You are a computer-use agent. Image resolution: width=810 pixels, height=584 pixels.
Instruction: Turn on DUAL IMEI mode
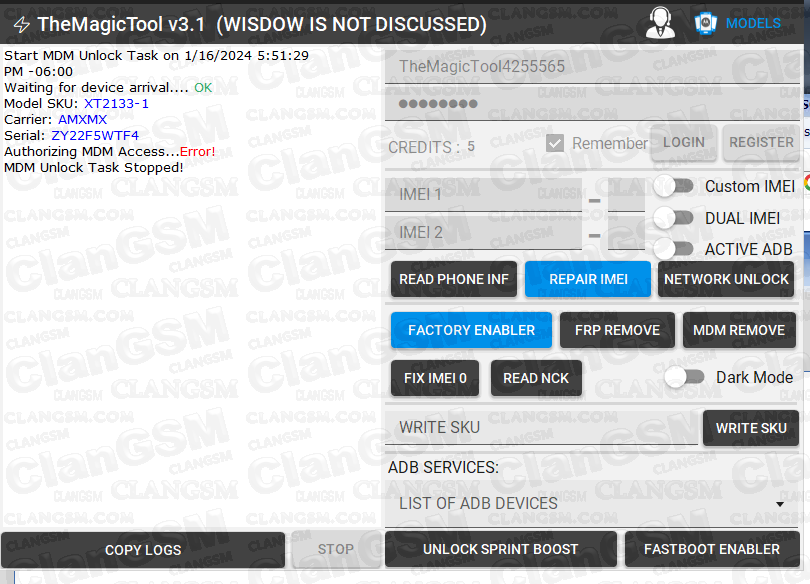click(674, 218)
